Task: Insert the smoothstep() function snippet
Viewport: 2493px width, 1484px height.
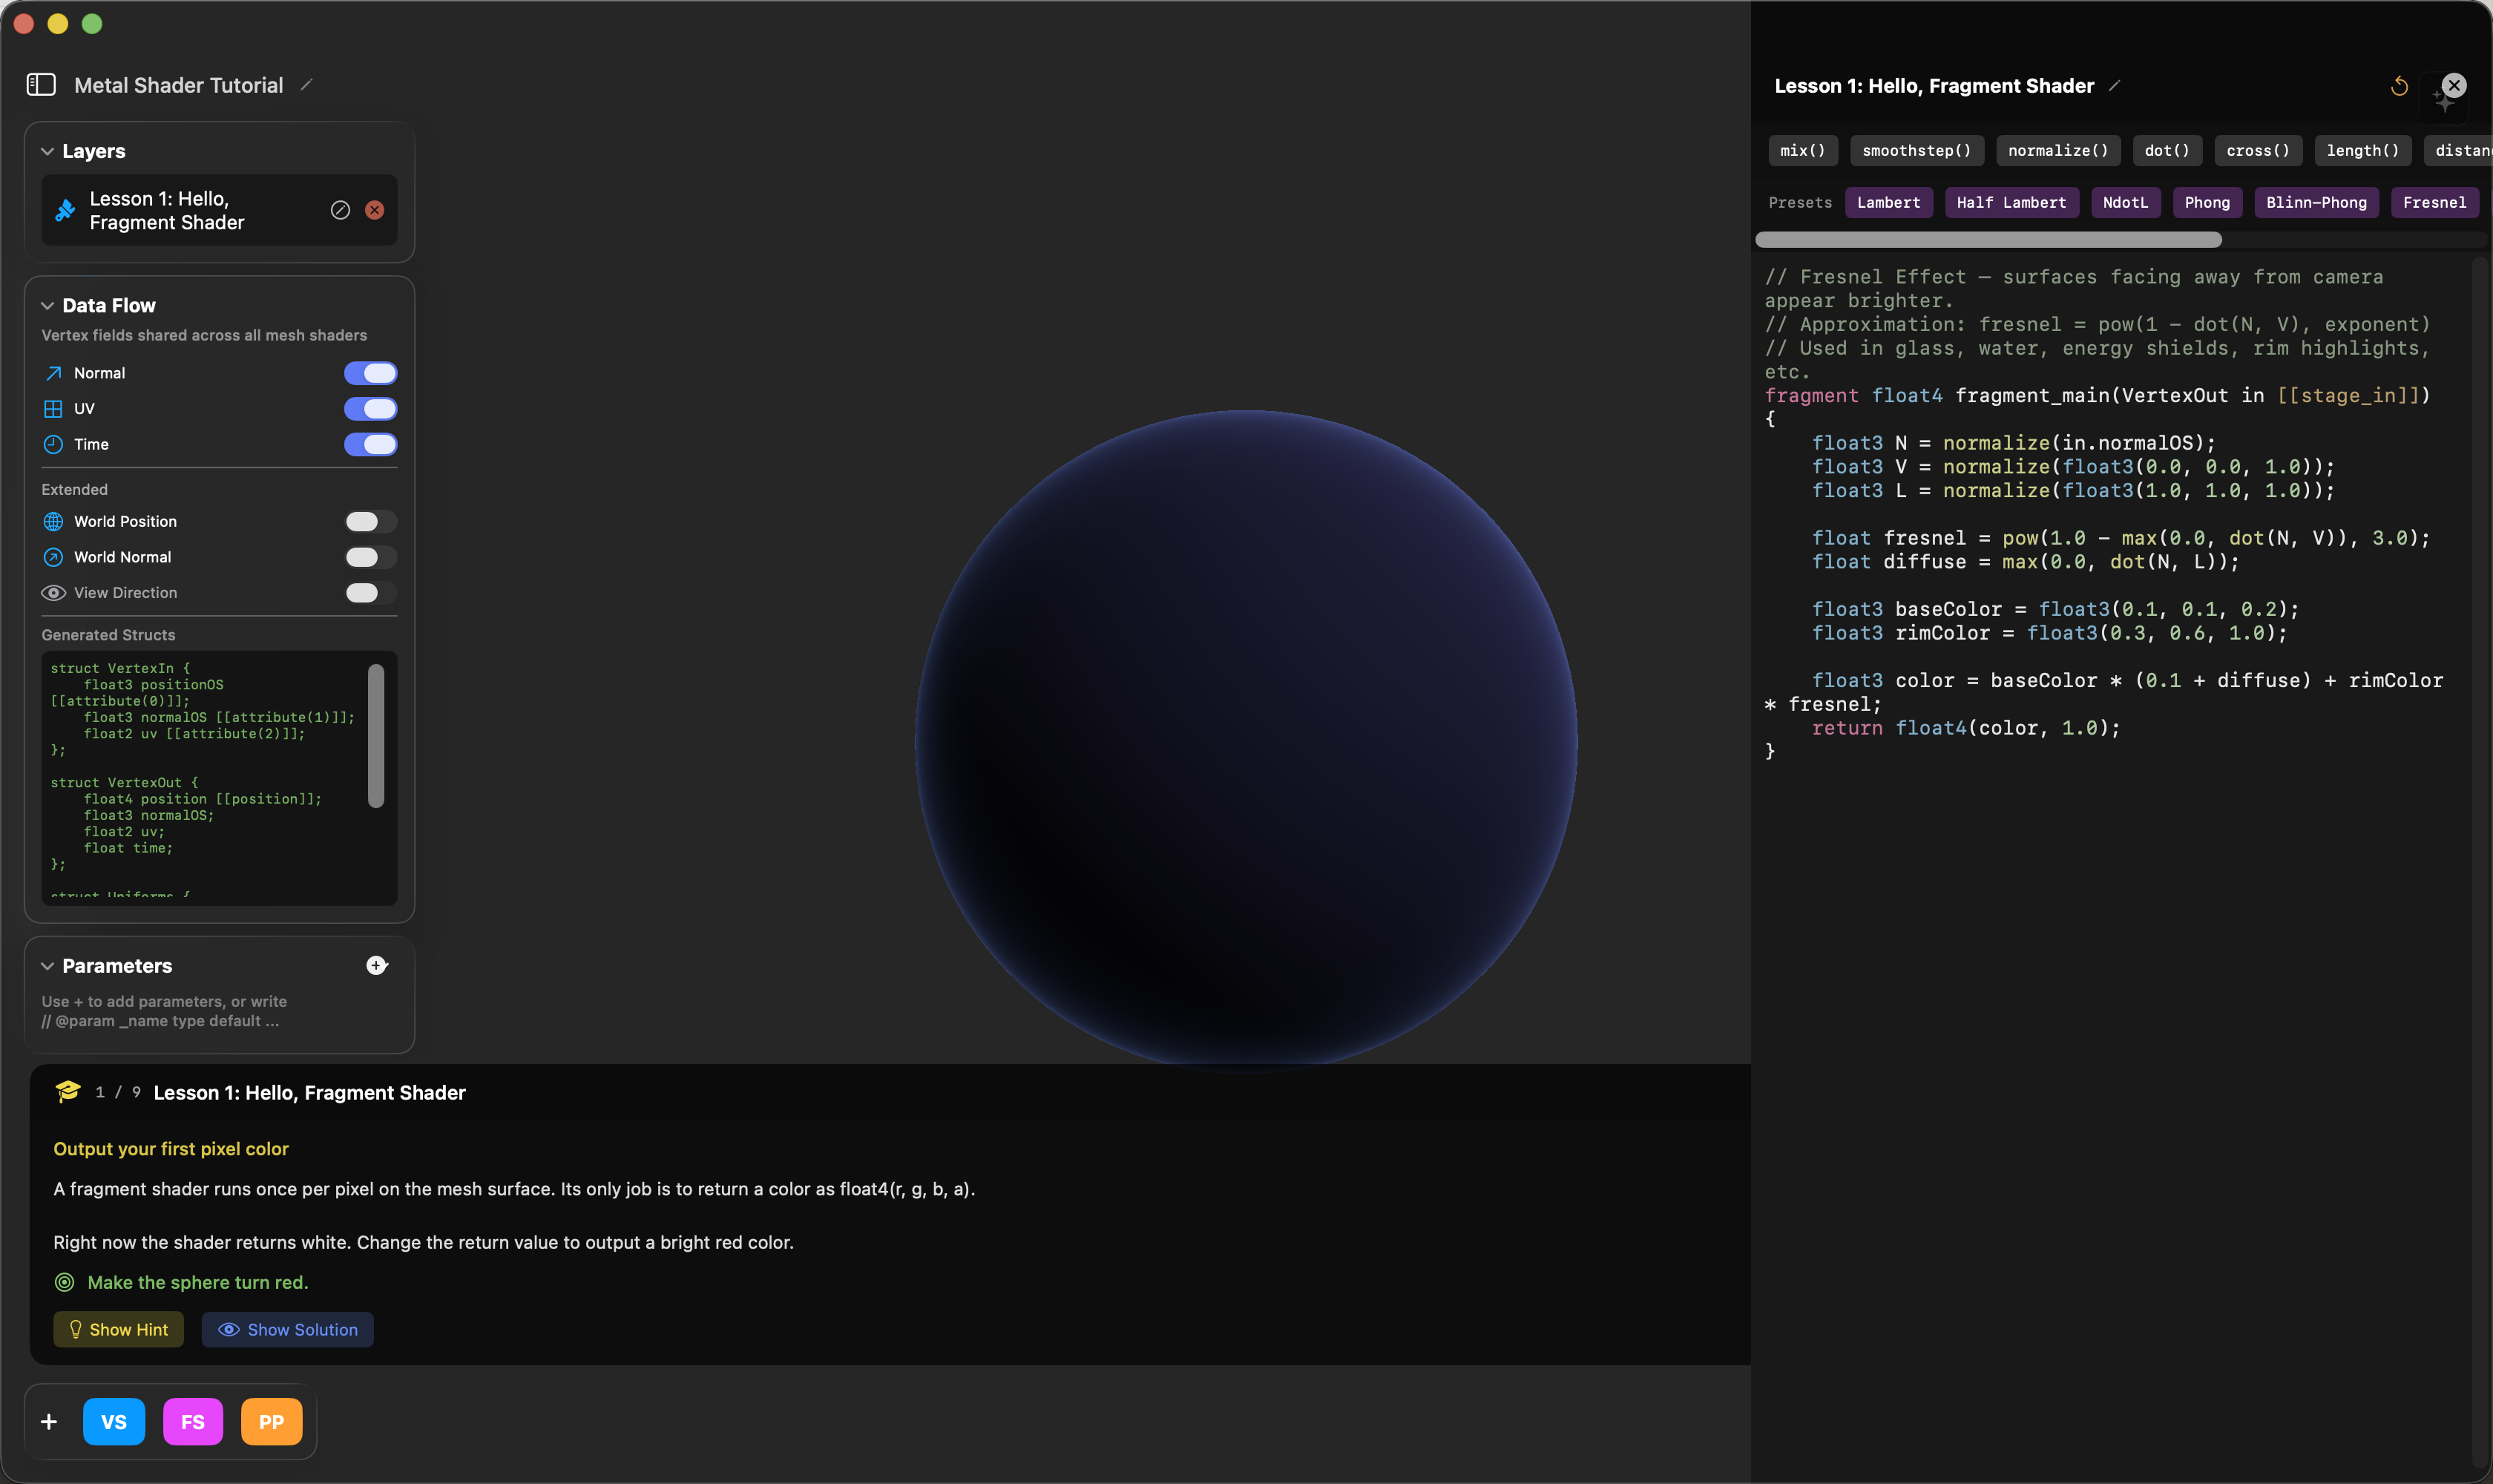Action: click(1917, 151)
